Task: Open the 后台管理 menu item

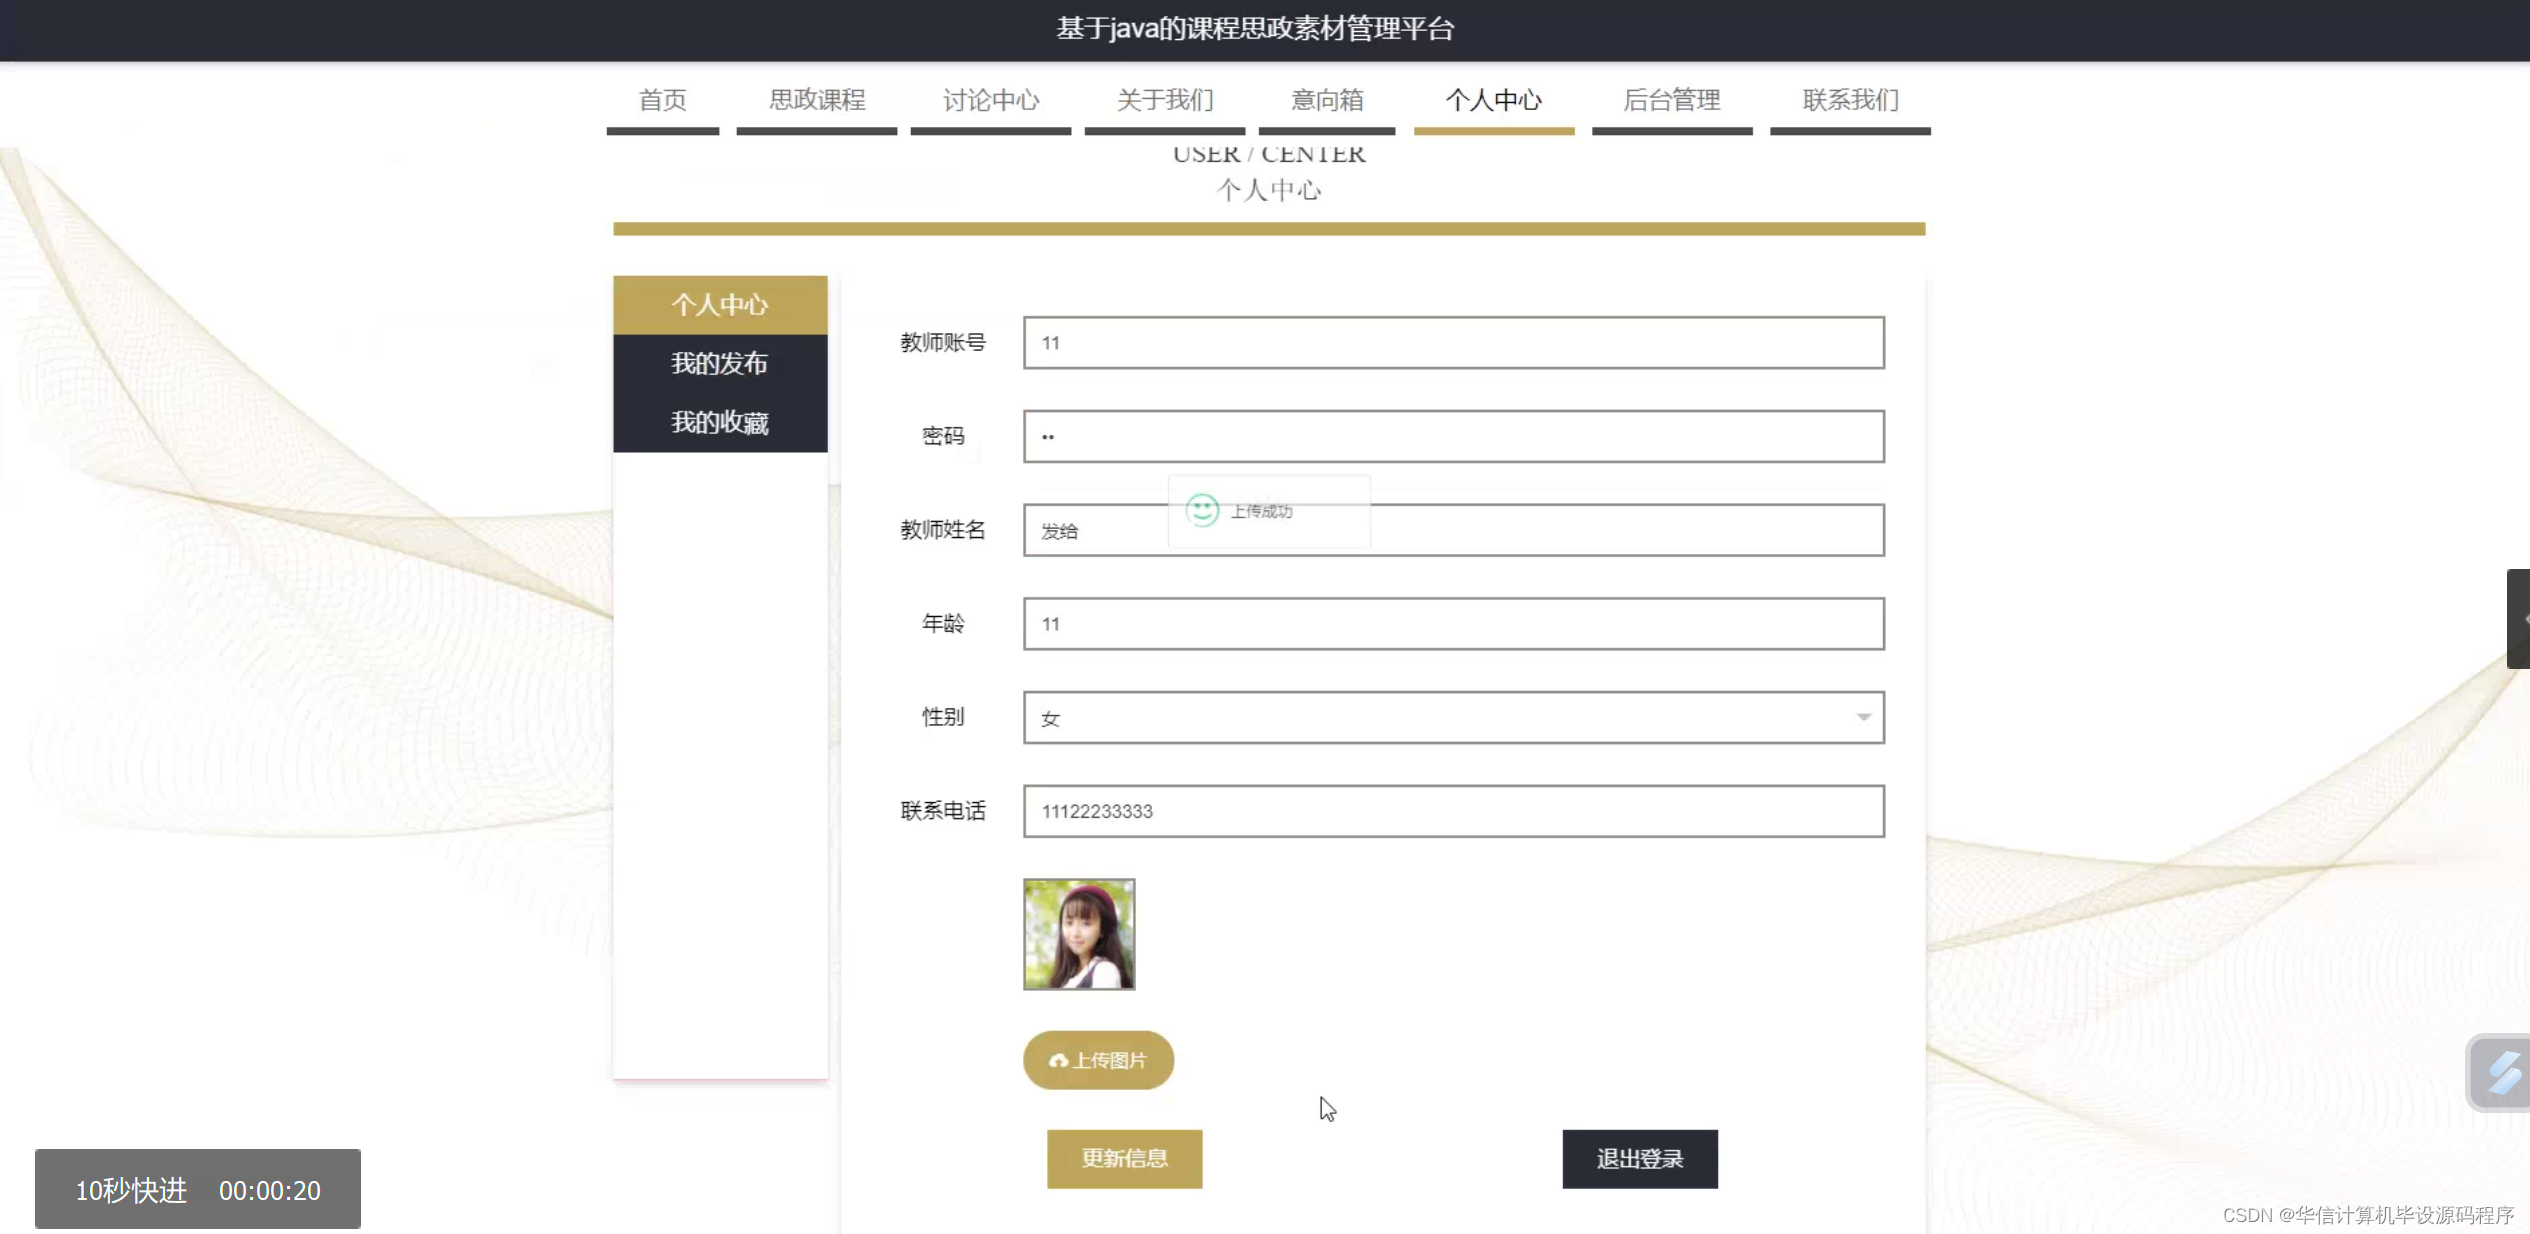Action: [1671, 100]
